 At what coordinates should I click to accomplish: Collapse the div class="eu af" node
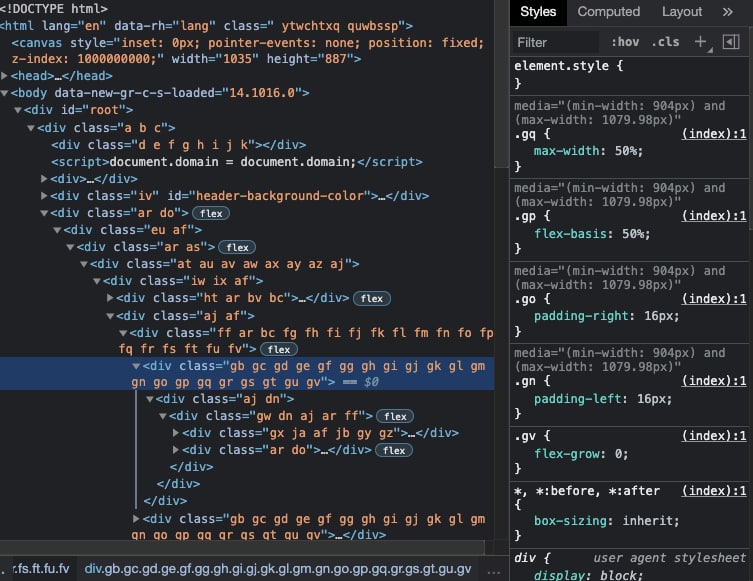click(x=57, y=230)
